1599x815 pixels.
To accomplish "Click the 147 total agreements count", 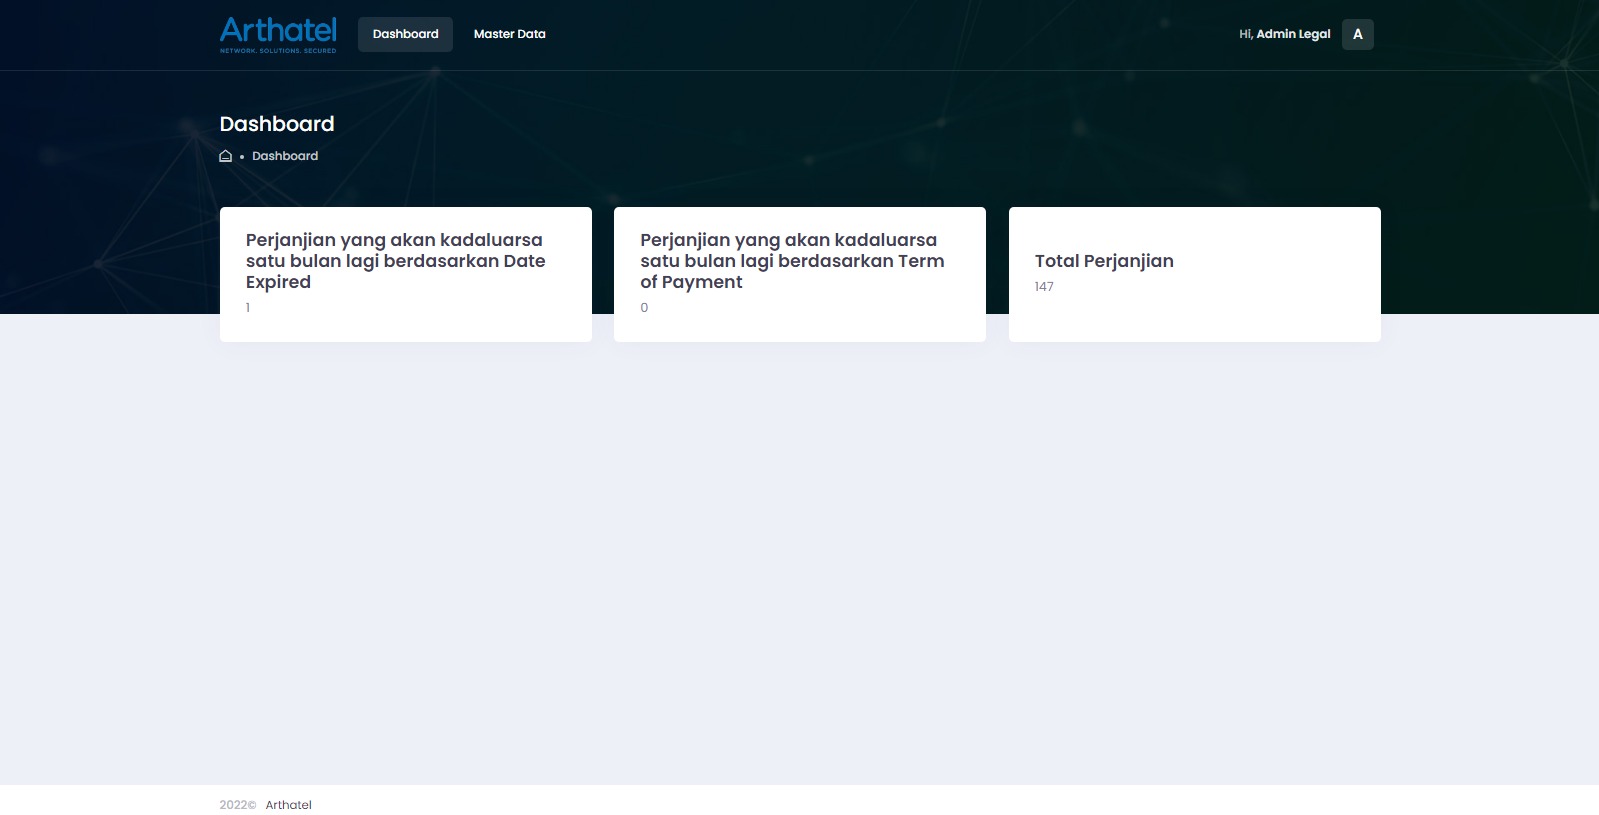I will coord(1044,287).
